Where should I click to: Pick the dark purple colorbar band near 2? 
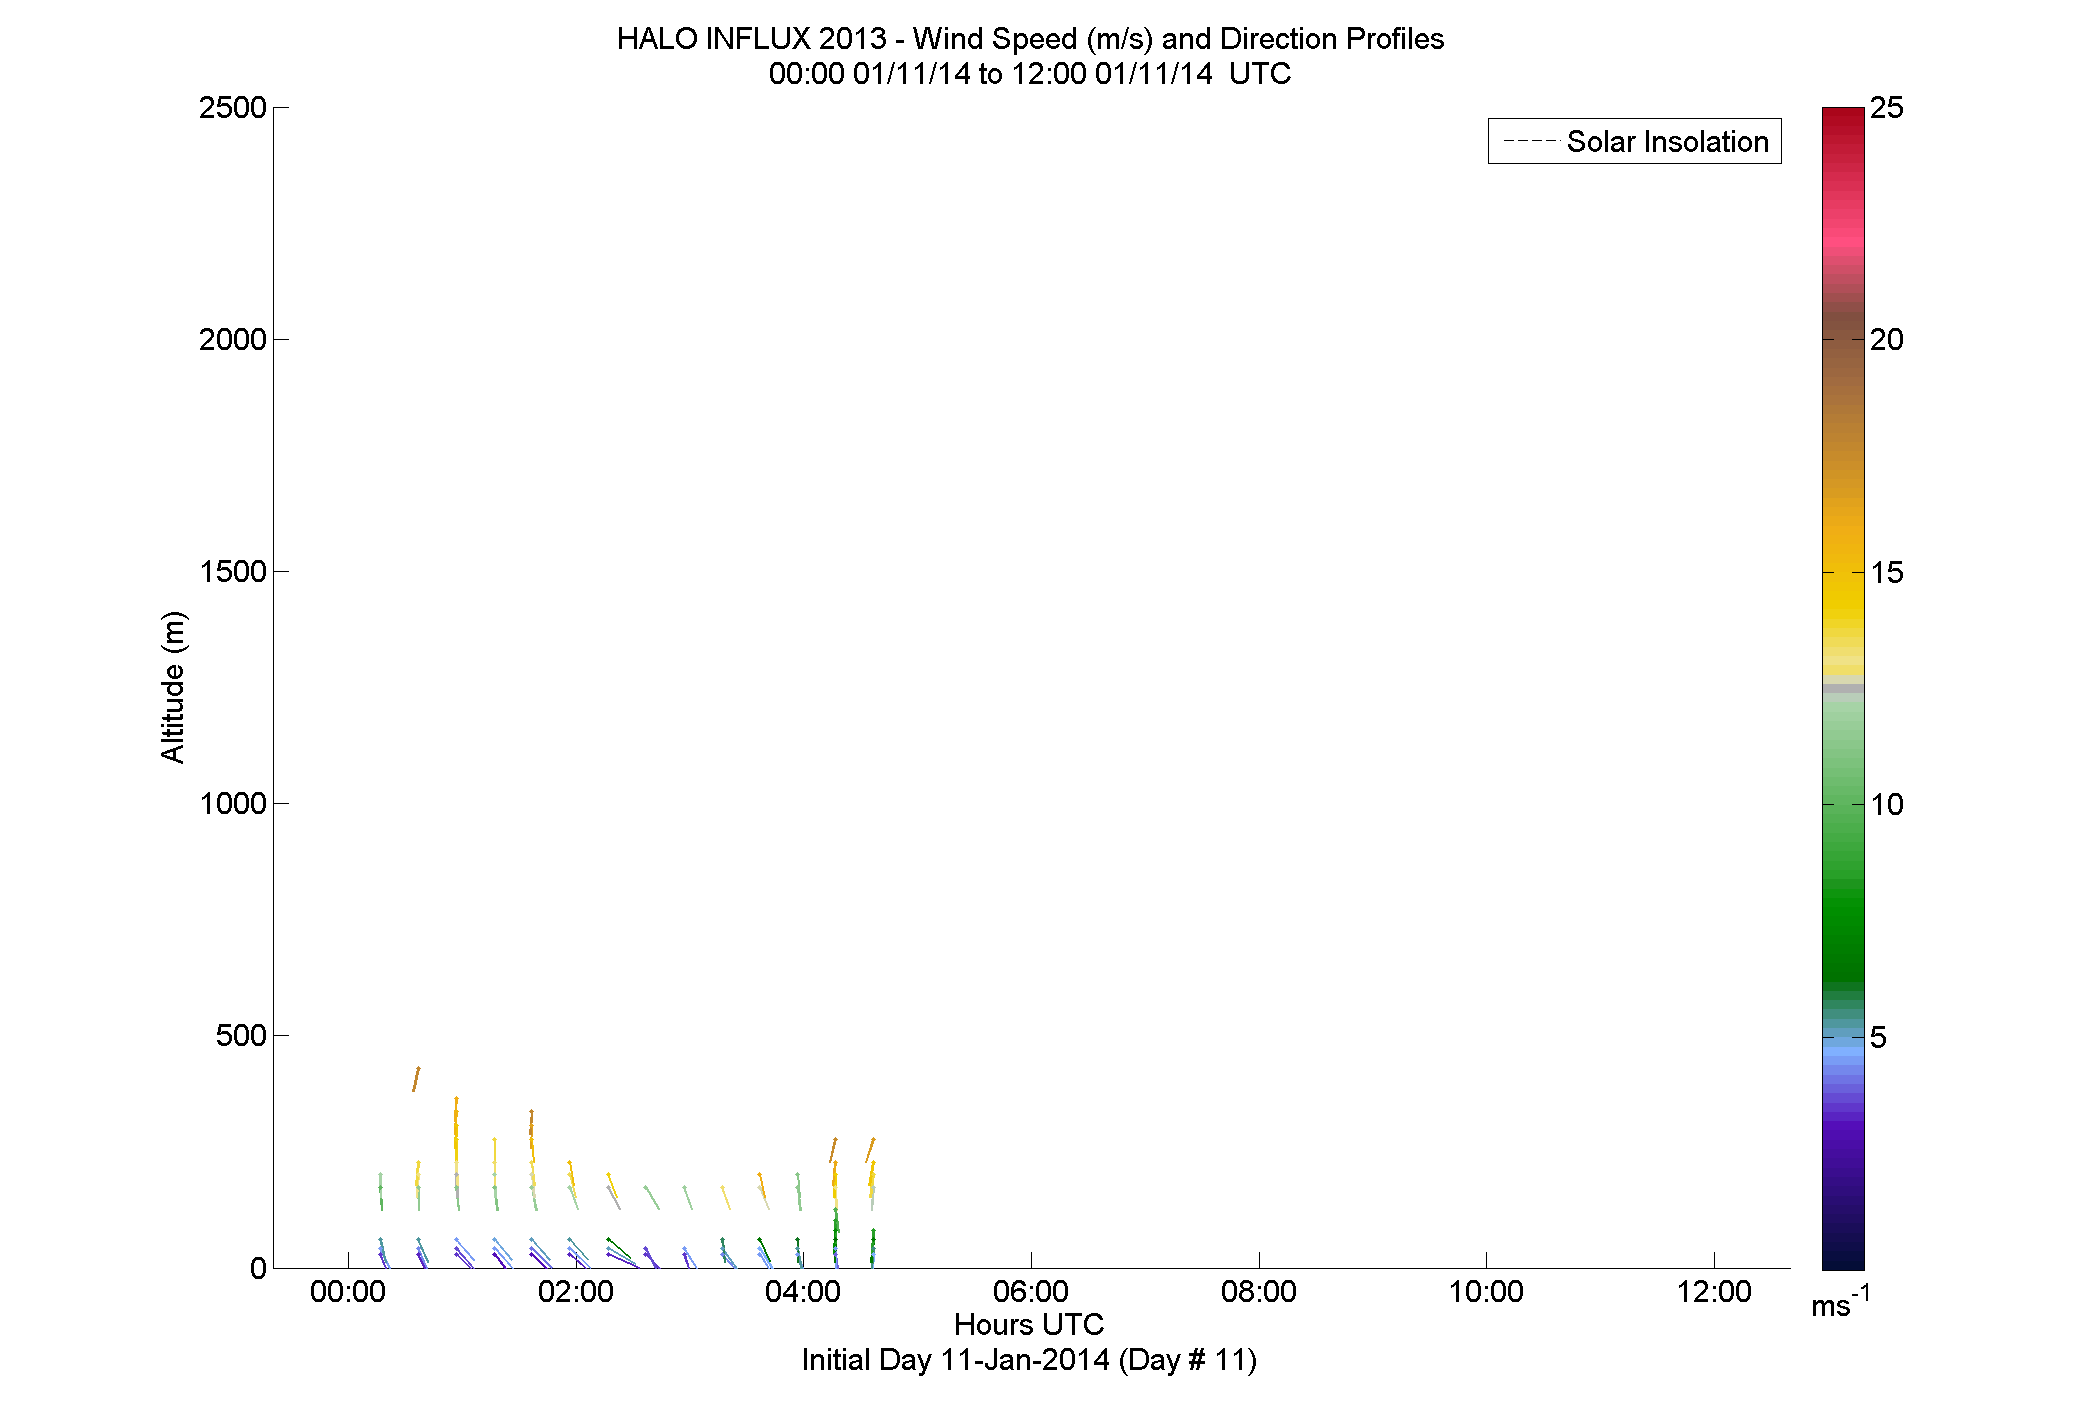coord(1843,1177)
